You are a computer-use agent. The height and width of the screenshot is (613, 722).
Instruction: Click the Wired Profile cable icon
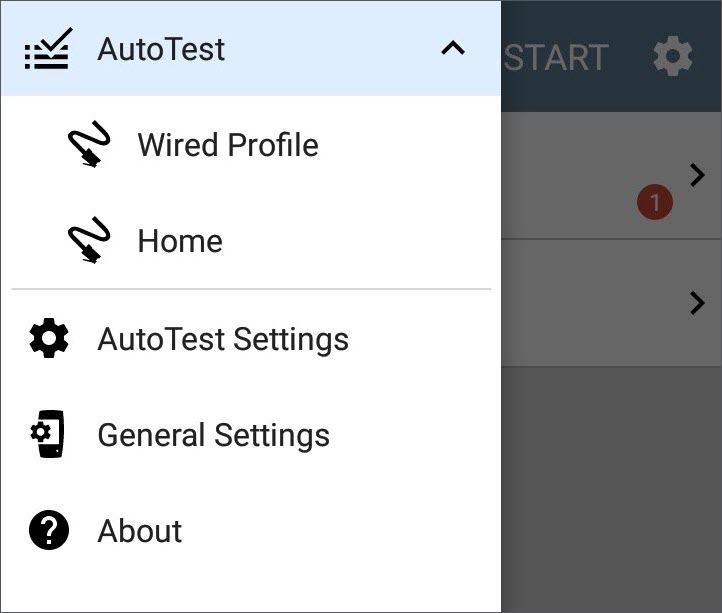pyautogui.click(x=89, y=144)
